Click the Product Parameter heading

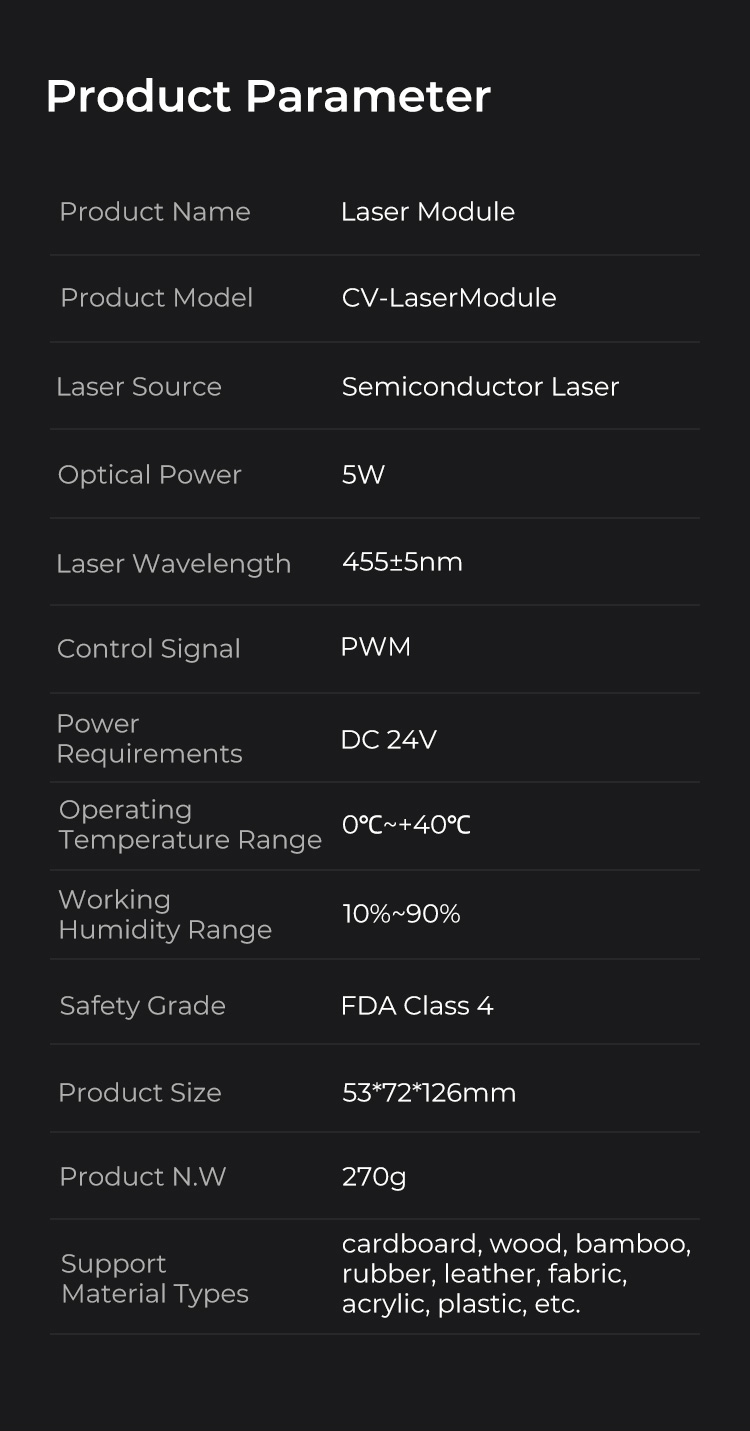point(268,97)
